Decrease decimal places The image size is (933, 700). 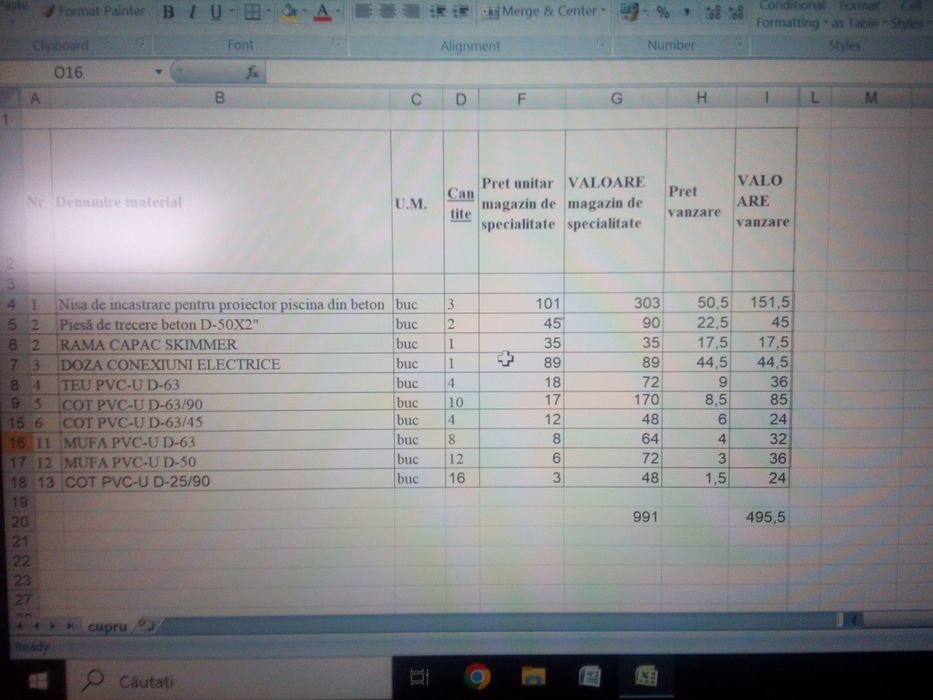click(737, 12)
